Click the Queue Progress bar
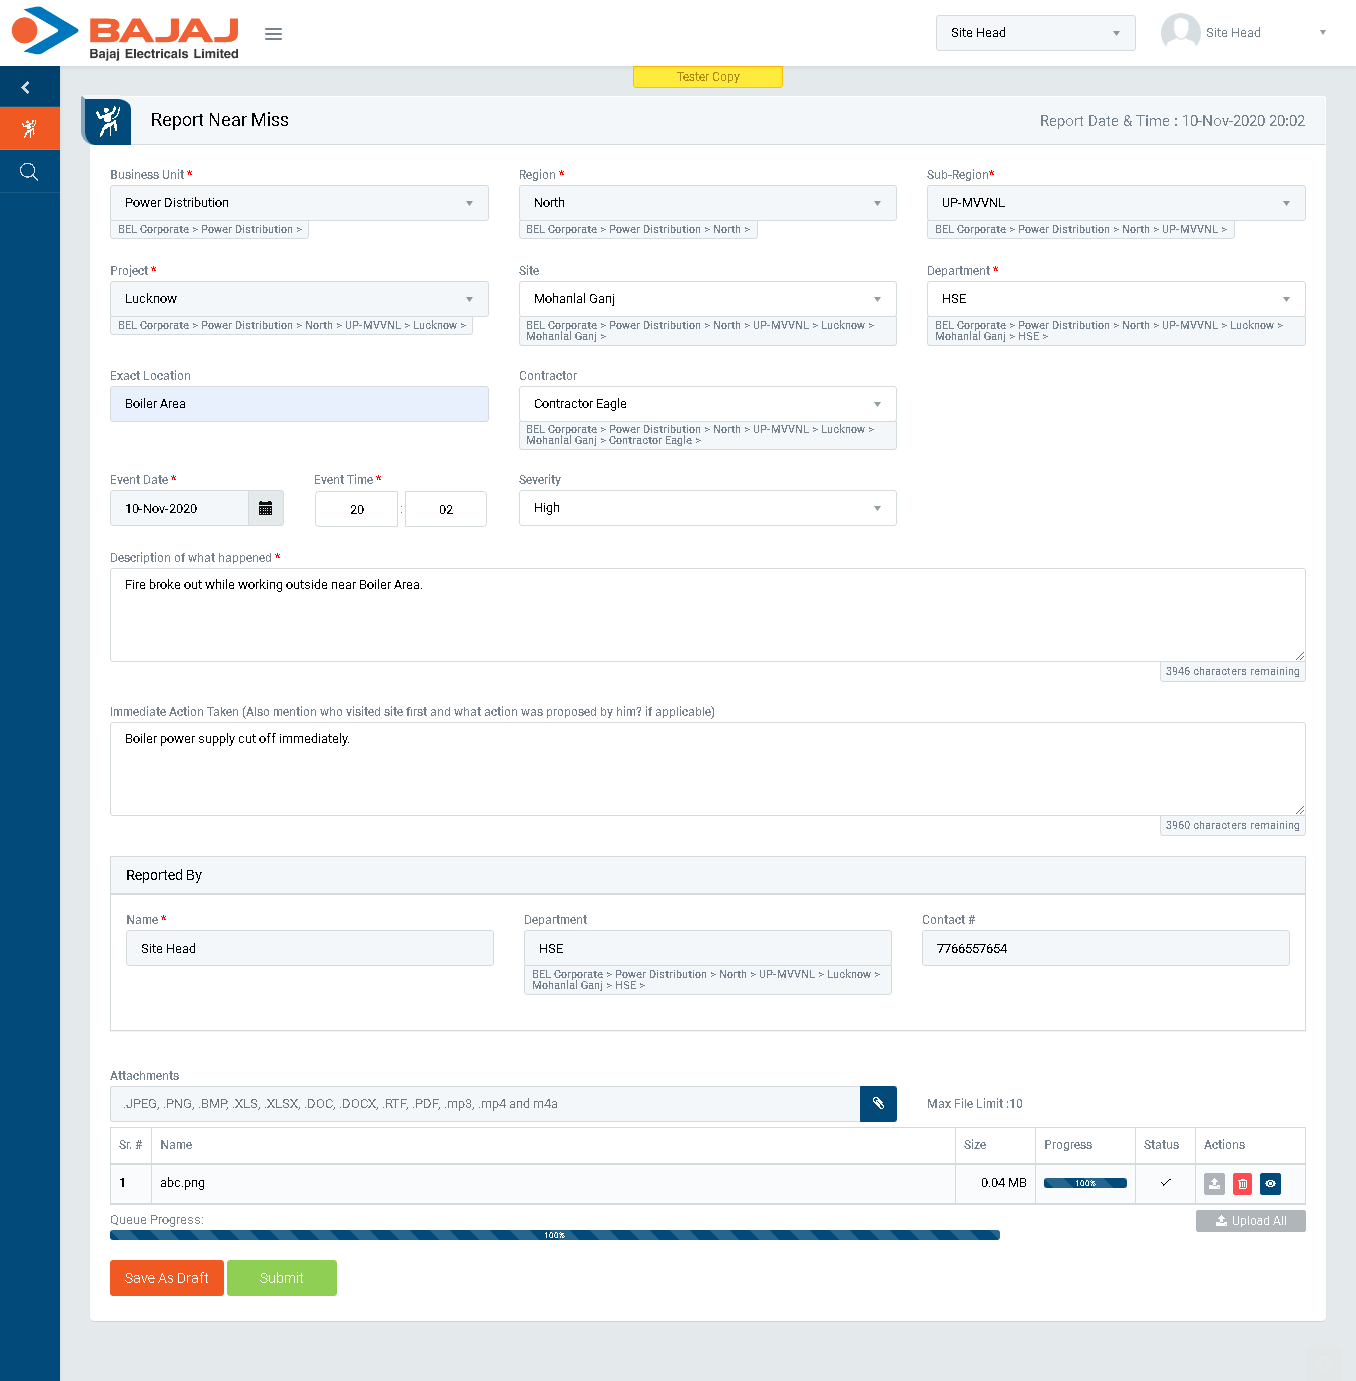The height and width of the screenshot is (1381, 1356). [x=555, y=1235]
